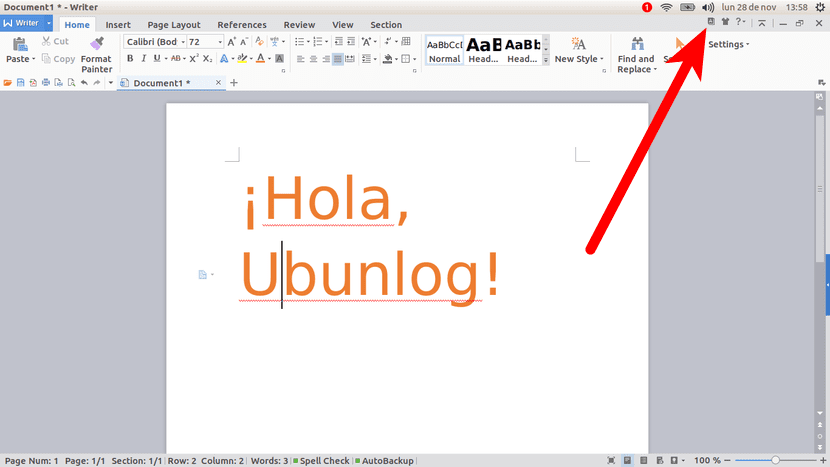
Task: Toggle Italic formatting
Action: [x=143, y=59]
